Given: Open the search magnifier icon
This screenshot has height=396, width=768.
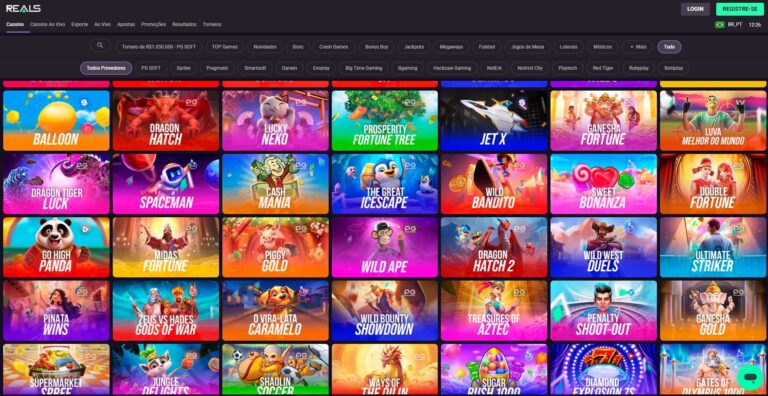Looking at the screenshot, I should click(100, 46).
